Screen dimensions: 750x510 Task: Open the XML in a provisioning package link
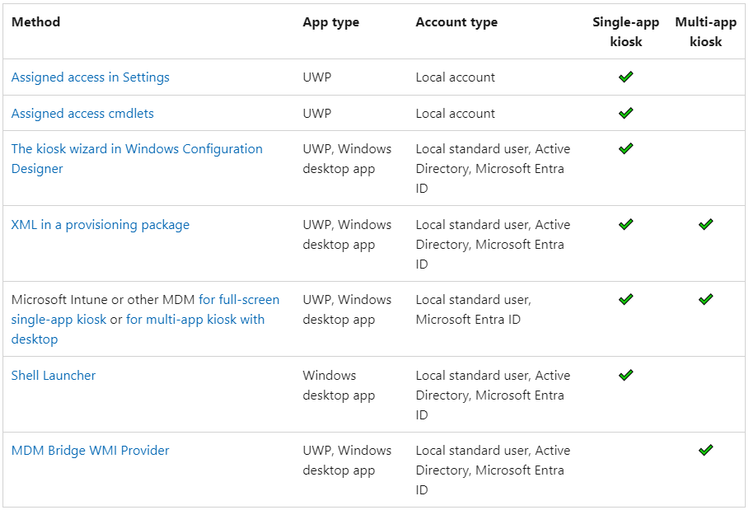click(x=100, y=225)
